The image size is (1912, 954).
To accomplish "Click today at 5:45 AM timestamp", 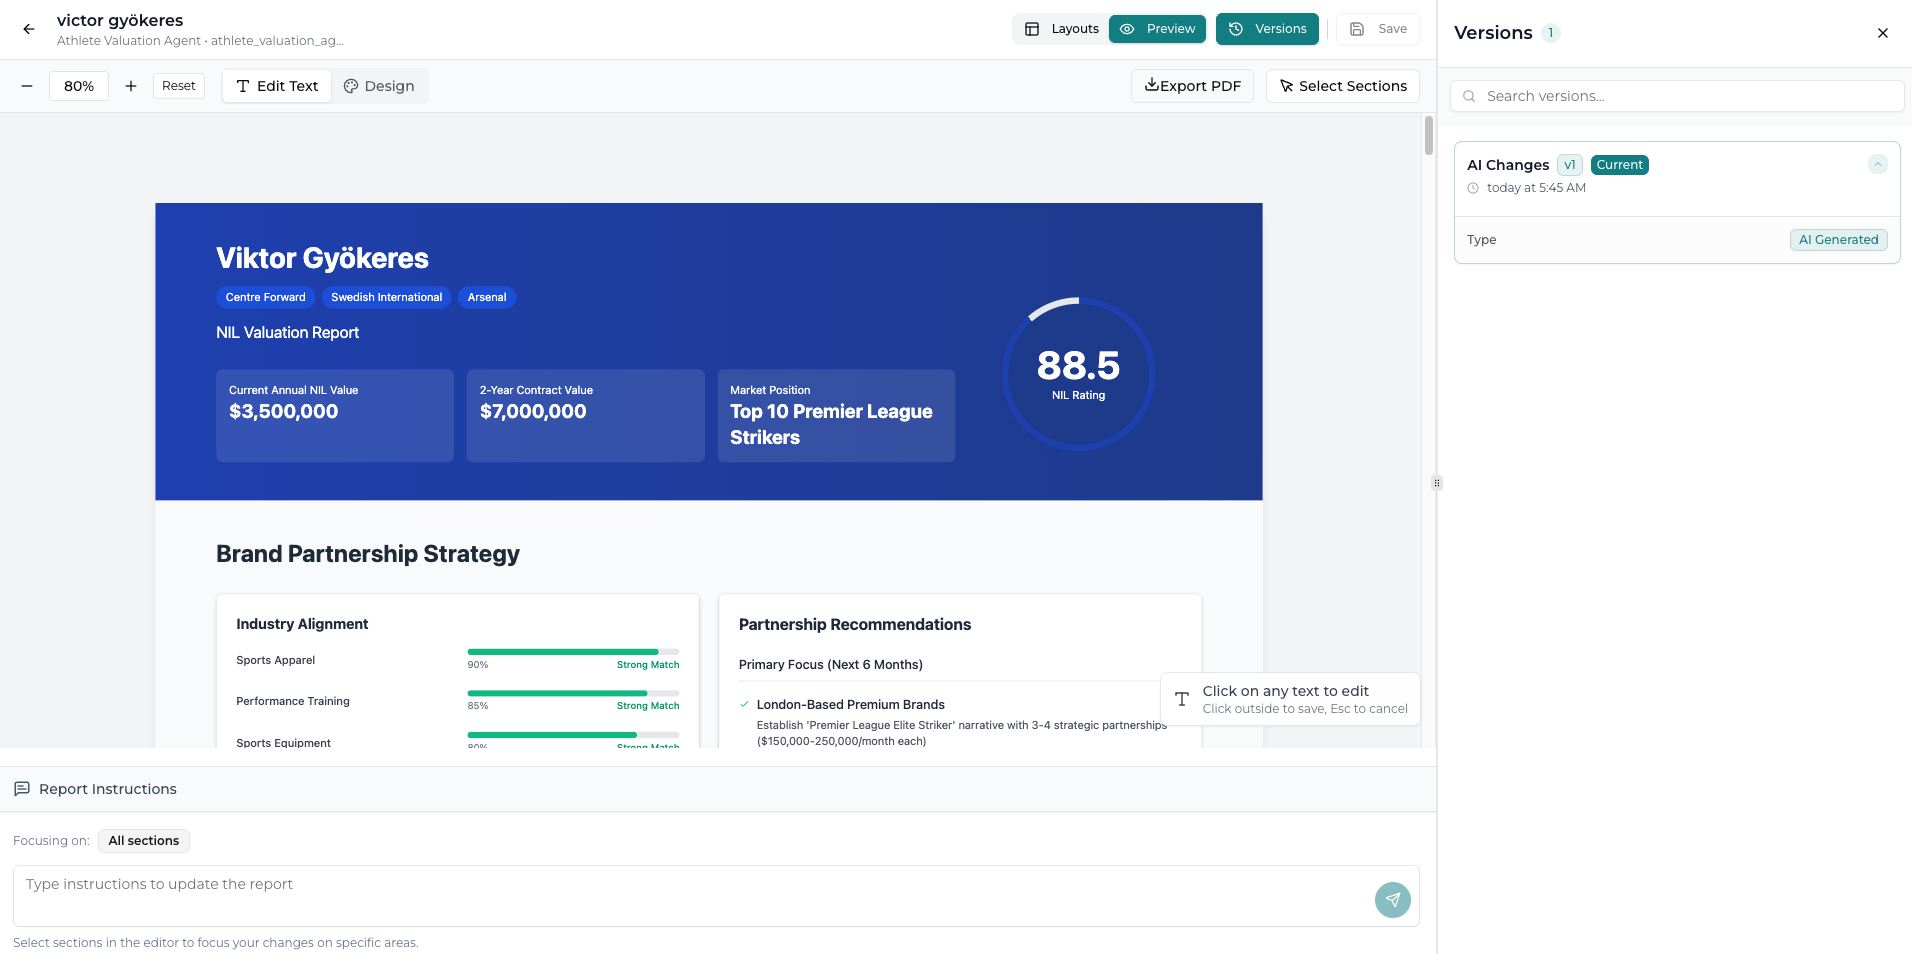I will 1536,188.
